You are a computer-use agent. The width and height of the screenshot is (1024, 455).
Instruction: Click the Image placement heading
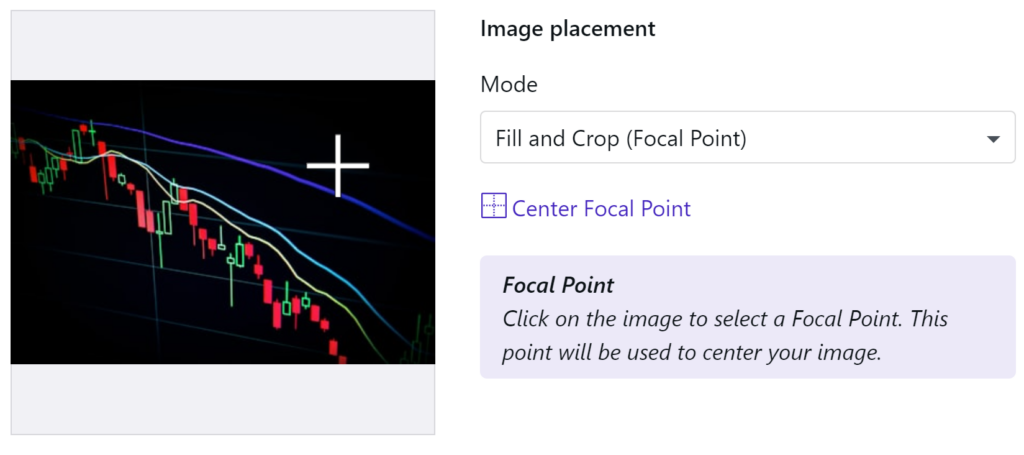tap(568, 29)
